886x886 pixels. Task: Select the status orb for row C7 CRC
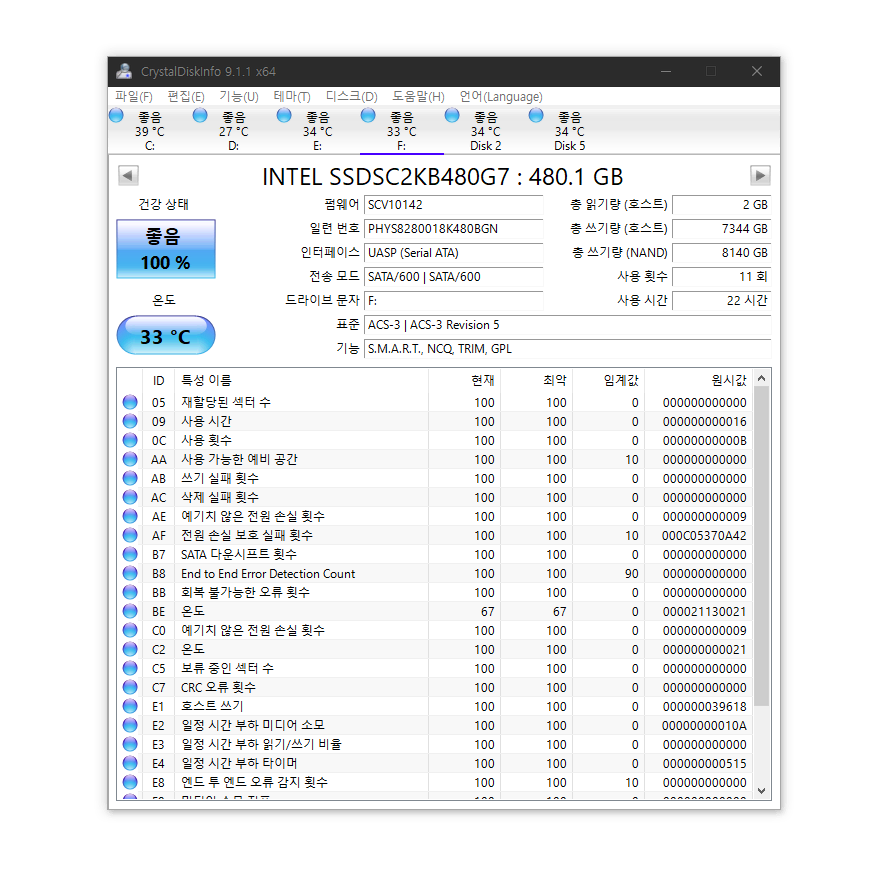130,687
